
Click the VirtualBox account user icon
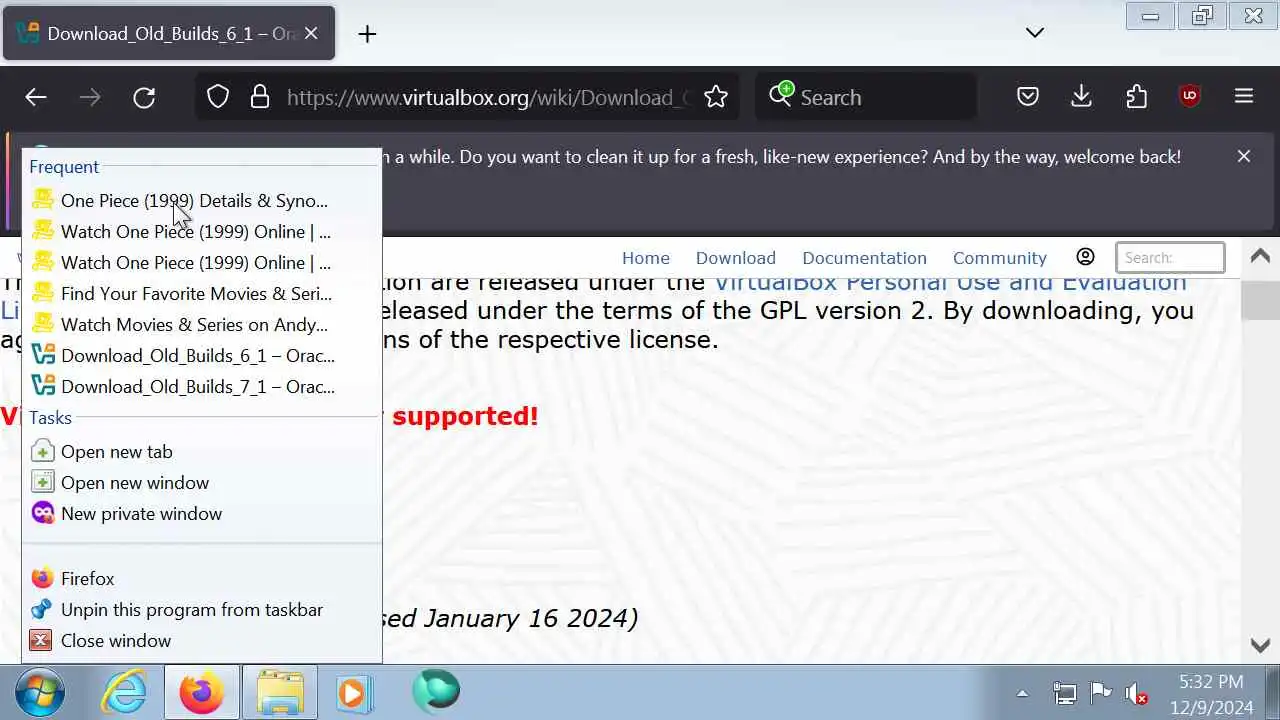coord(1085,257)
